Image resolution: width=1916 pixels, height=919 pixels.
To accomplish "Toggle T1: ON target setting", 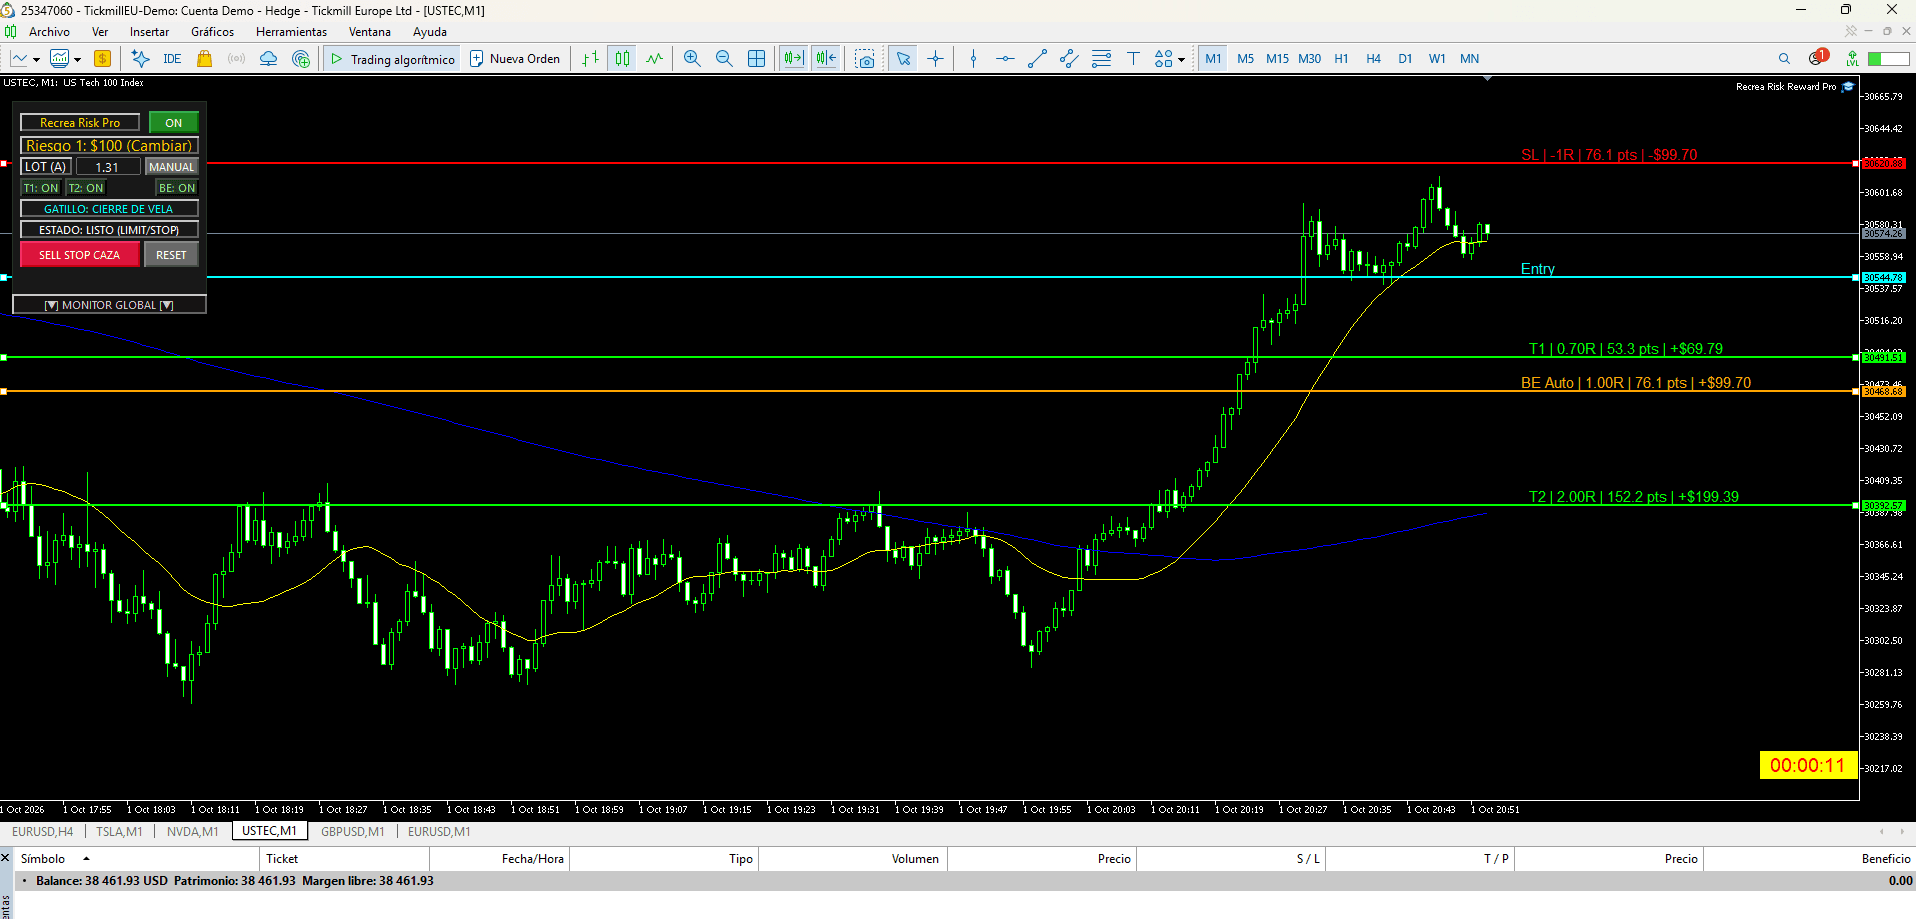I will pyautogui.click(x=41, y=188).
